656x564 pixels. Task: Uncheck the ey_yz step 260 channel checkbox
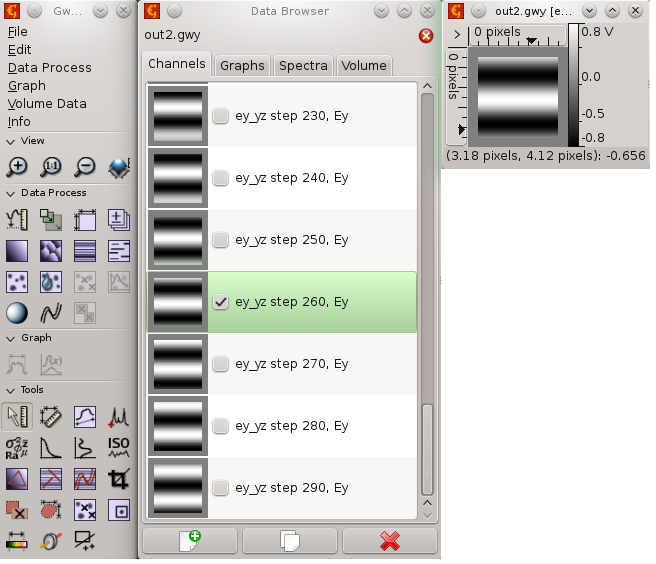220,302
